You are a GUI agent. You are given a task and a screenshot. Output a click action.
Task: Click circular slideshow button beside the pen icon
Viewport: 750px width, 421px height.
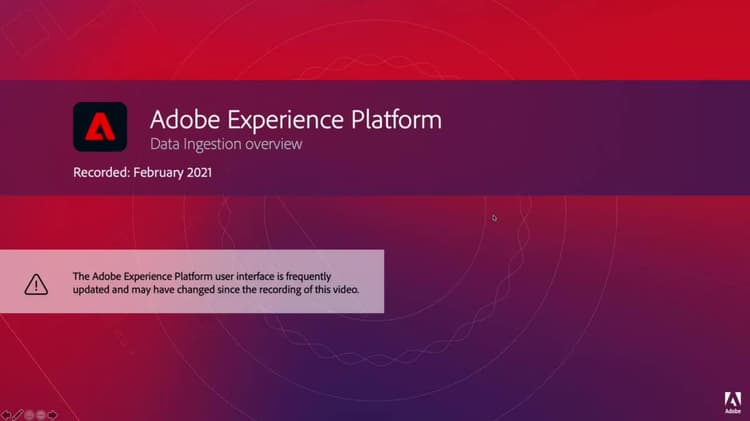pos(29,415)
